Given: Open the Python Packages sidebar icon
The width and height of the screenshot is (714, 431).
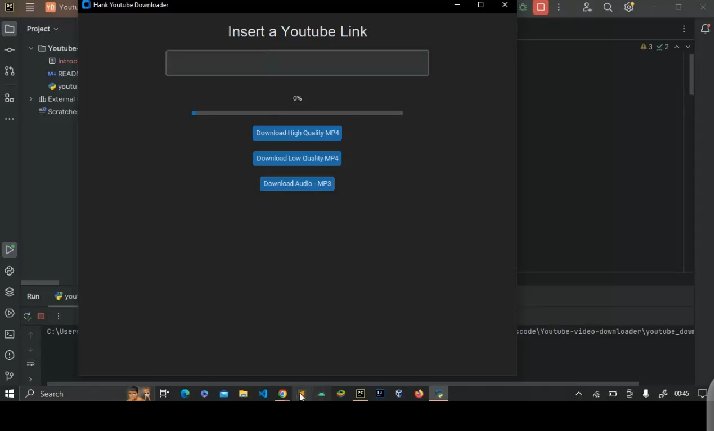Looking at the screenshot, I should [x=10, y=292].
